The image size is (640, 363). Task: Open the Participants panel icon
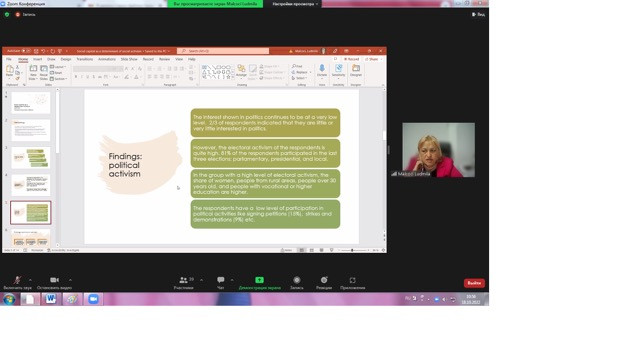tap(183, 280)
